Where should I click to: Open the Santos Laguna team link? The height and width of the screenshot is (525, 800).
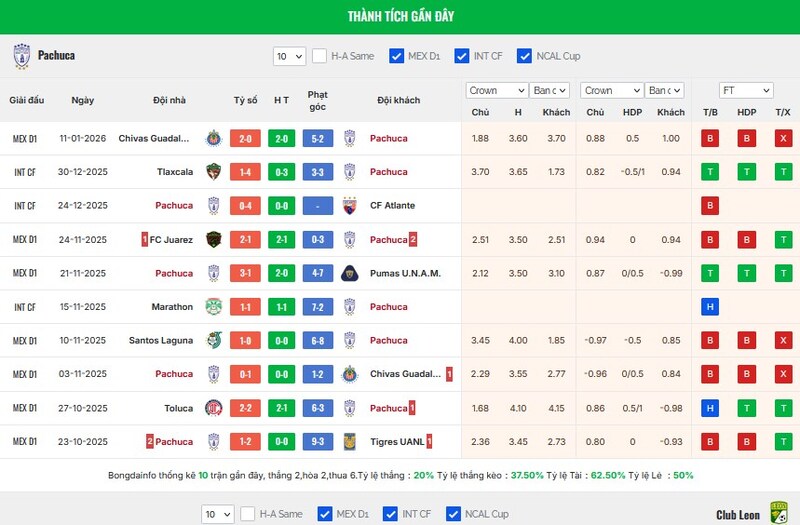point(160,340)
